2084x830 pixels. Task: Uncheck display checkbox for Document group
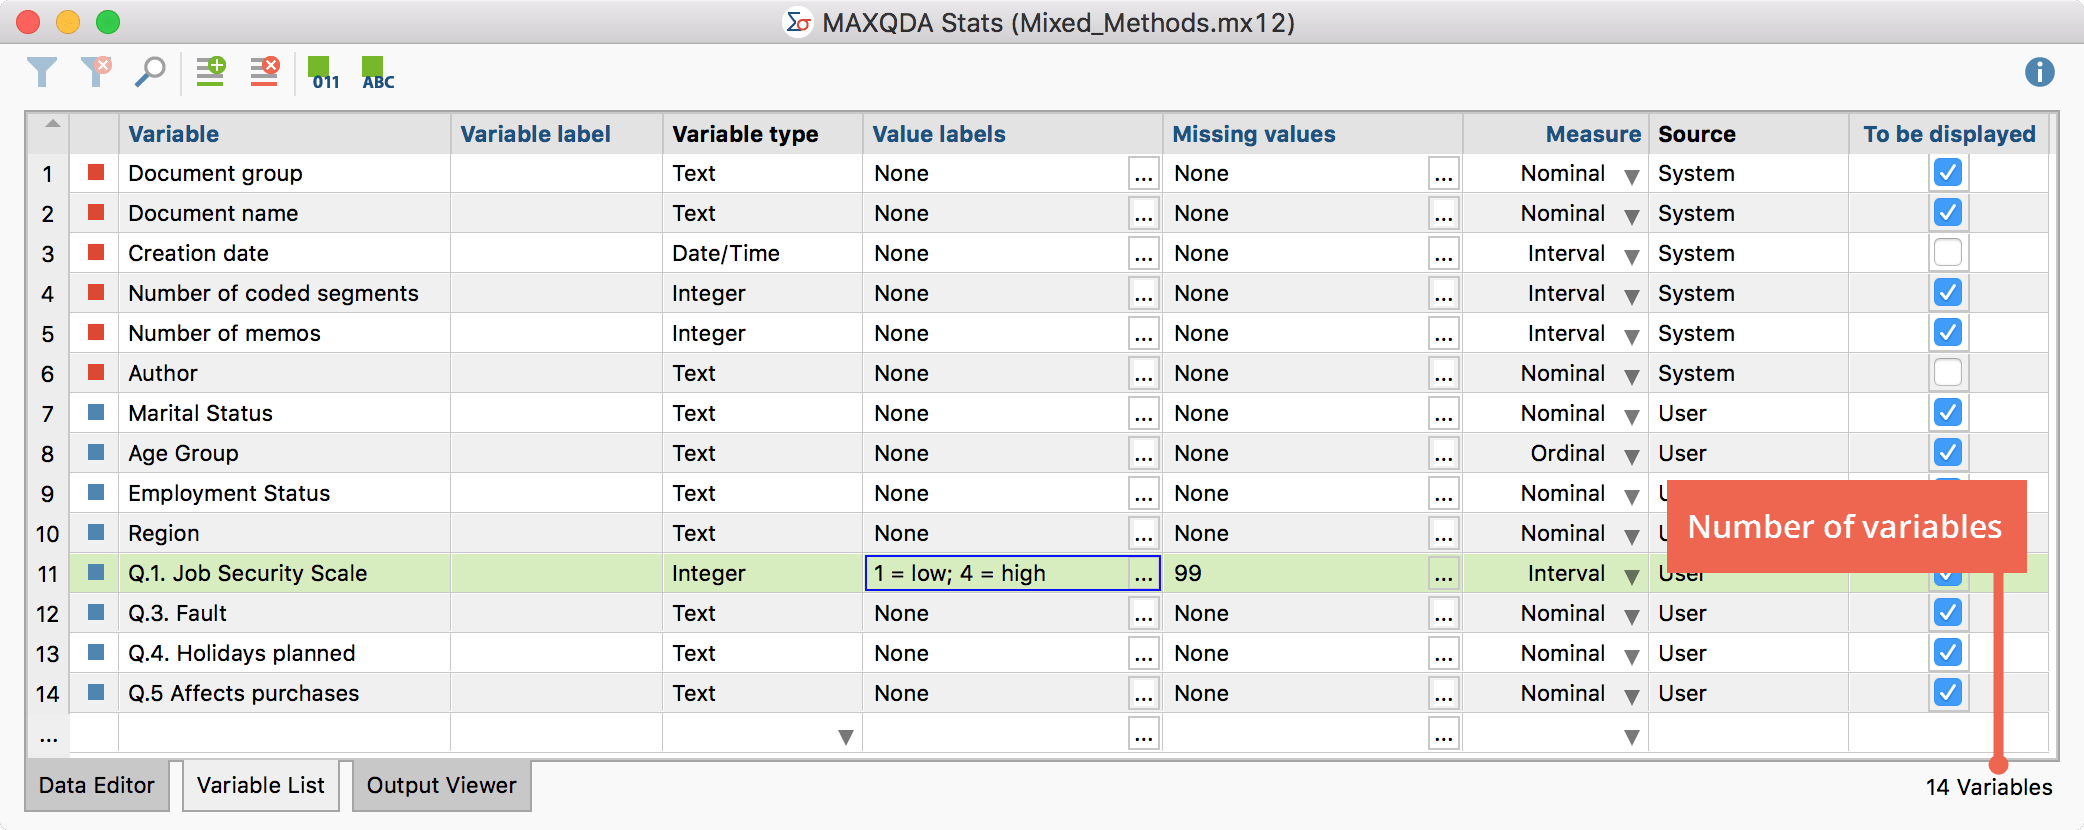coord(1947,173)
